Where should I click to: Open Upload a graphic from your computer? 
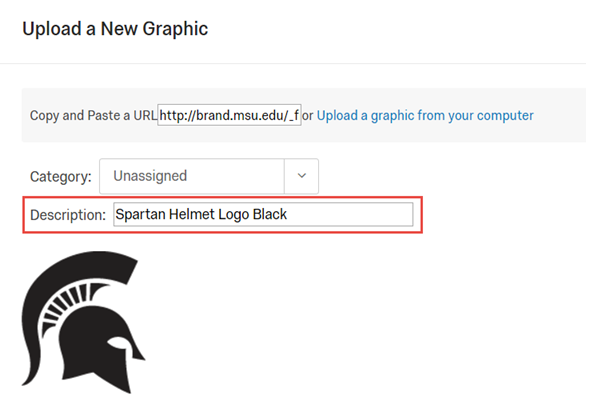pos(425,115)
